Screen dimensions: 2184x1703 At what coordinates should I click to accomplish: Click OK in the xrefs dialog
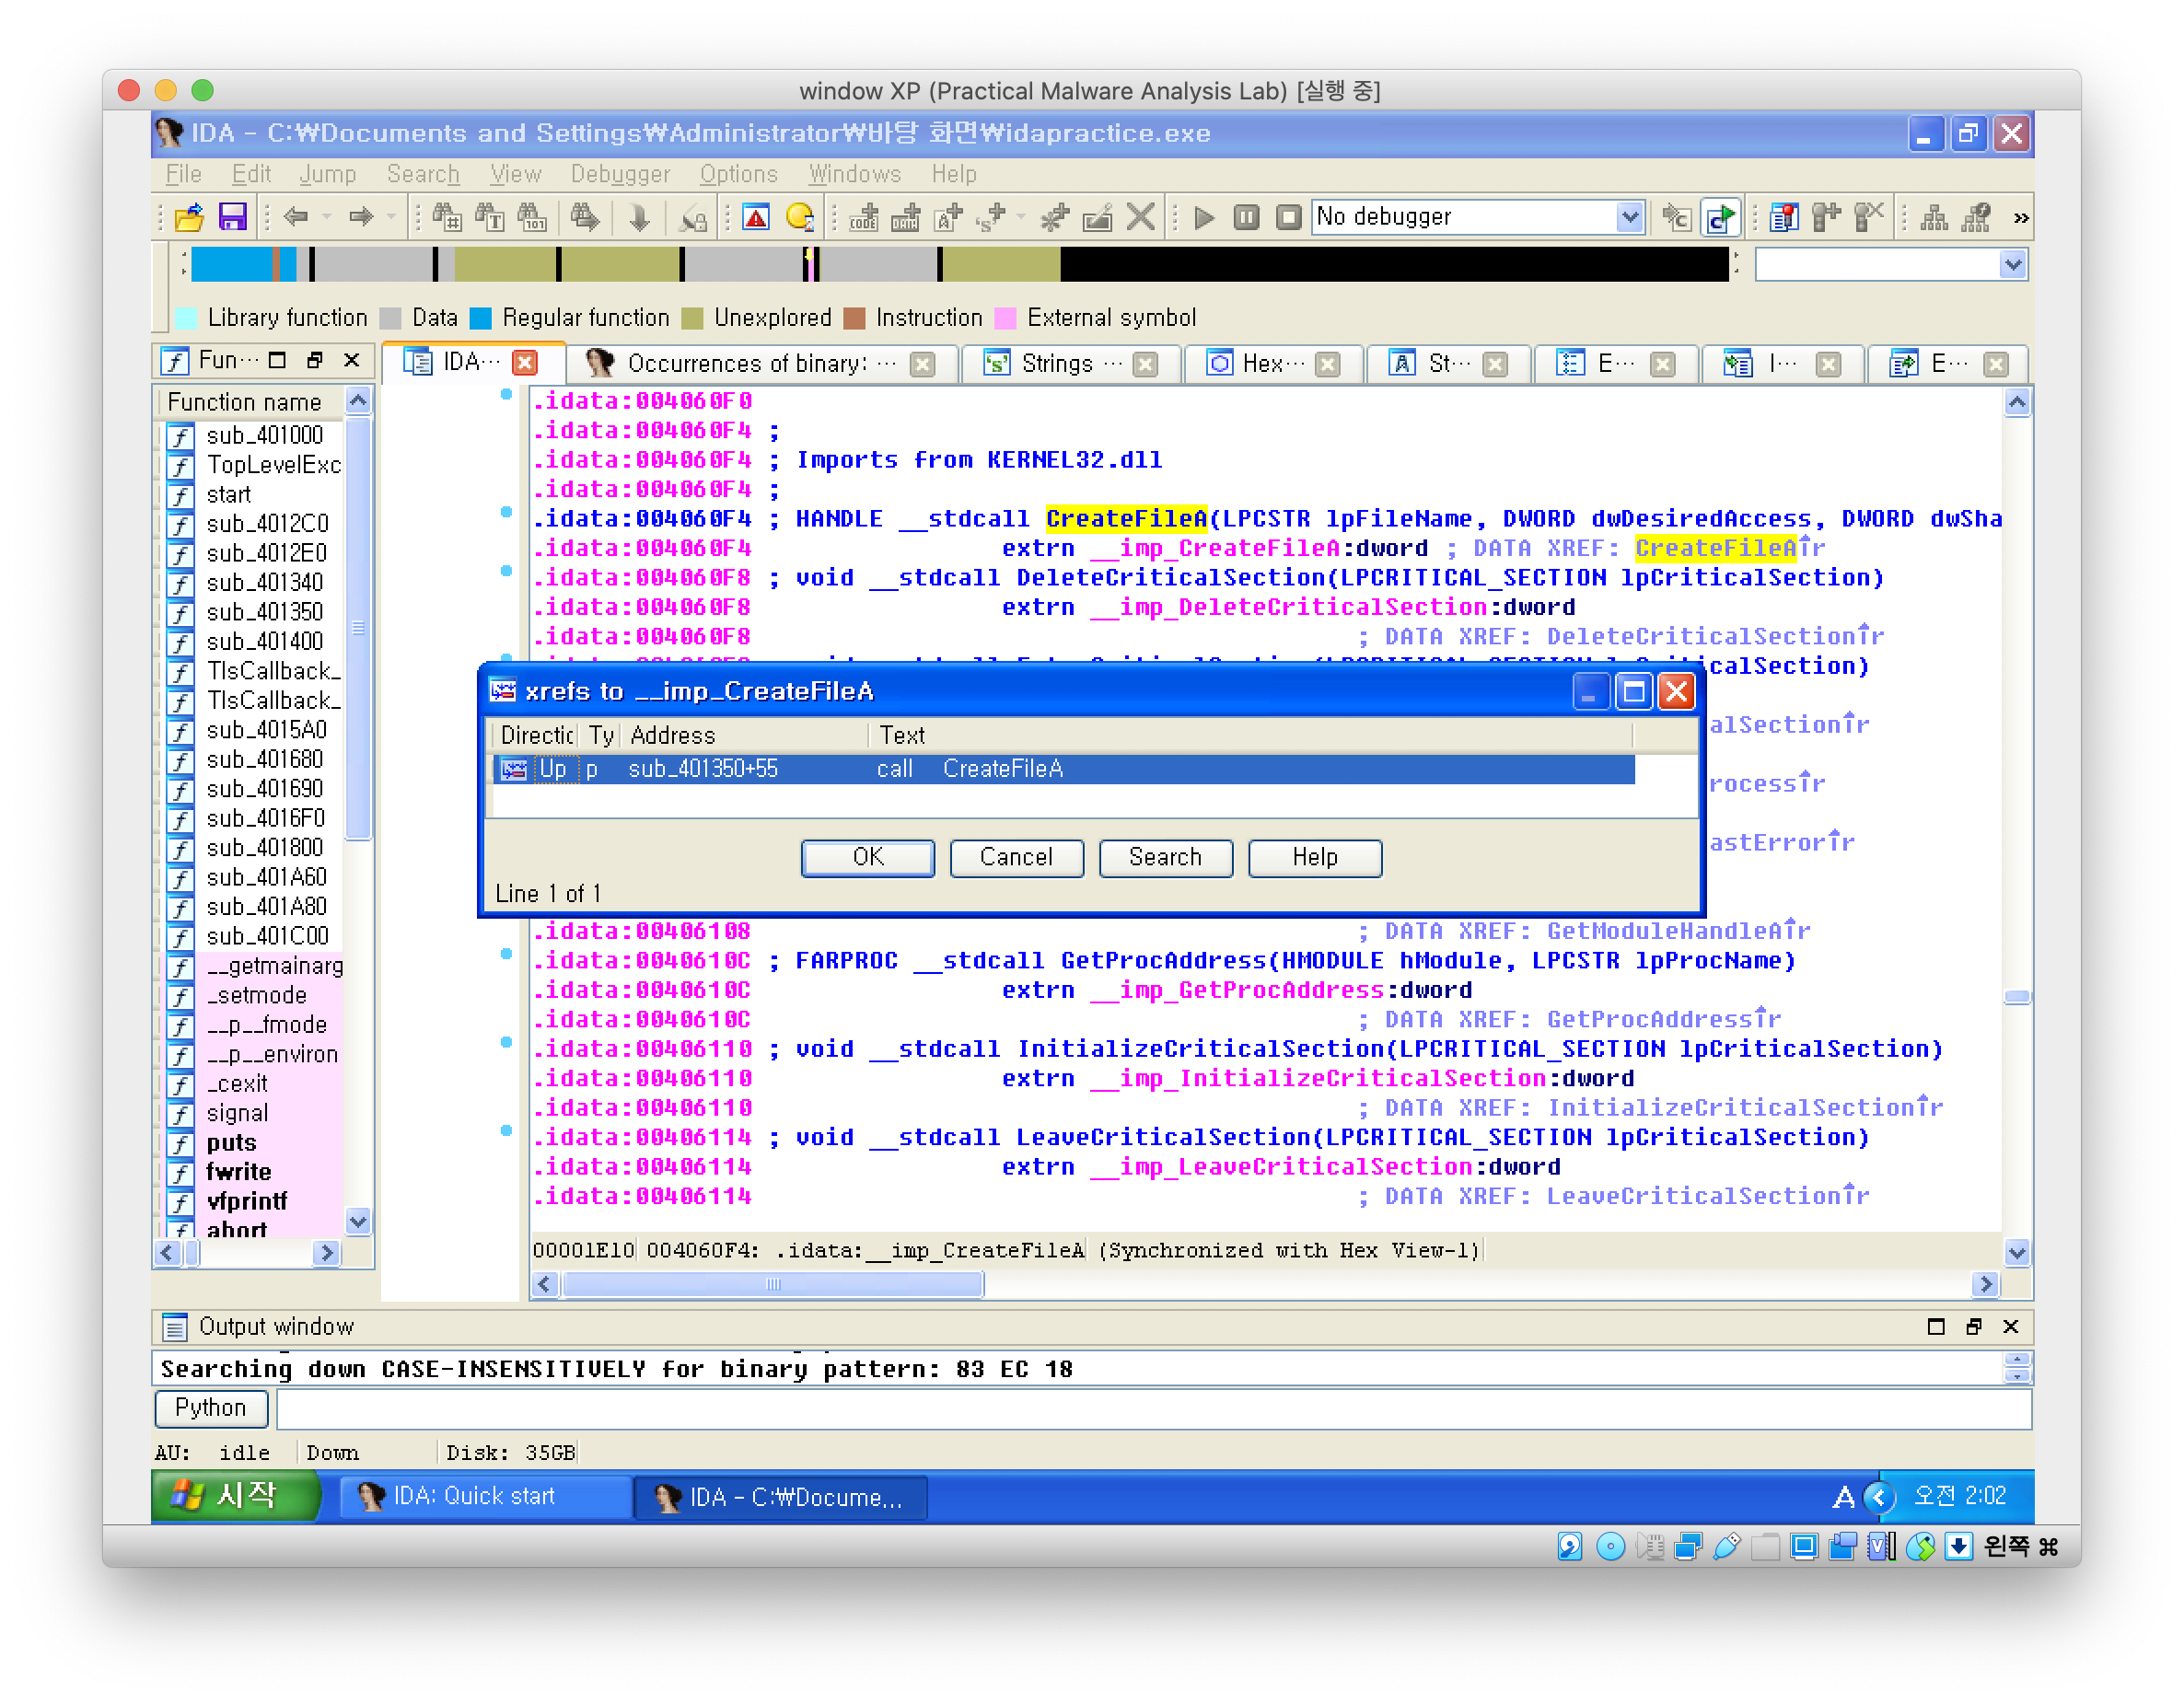tap(868, 857)
